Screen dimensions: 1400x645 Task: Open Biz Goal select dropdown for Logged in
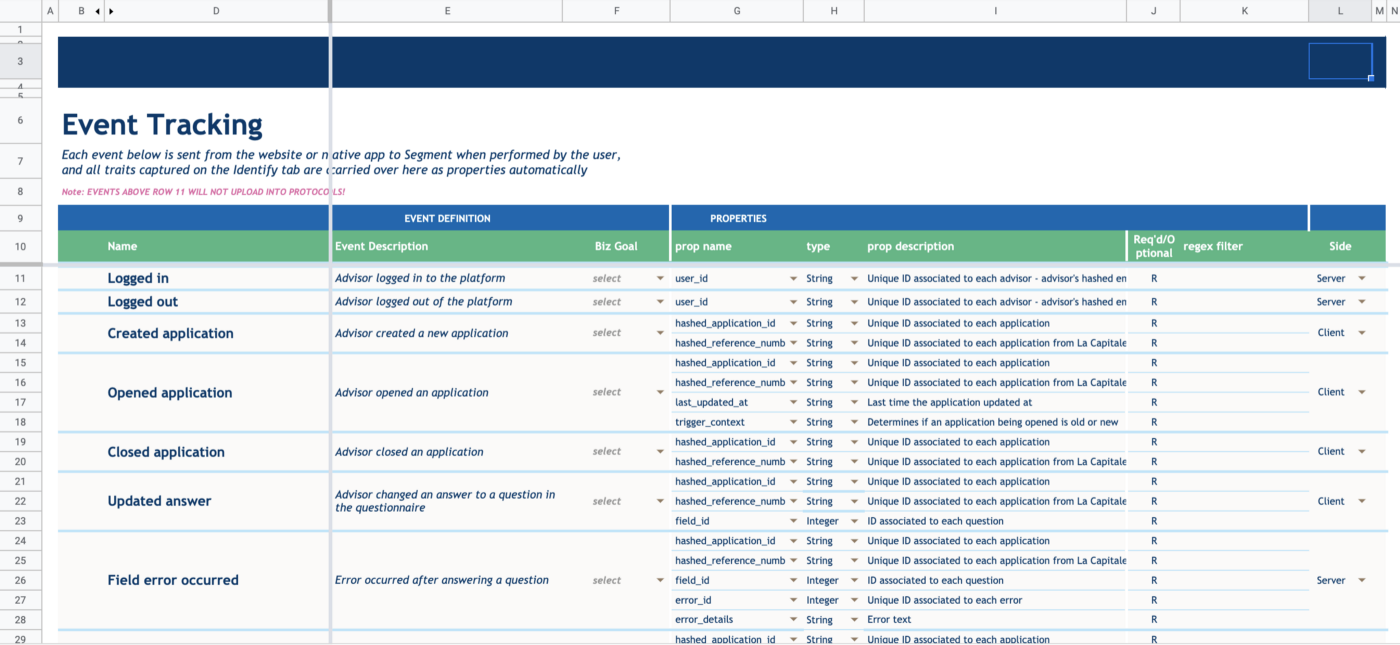coord(660,279)
